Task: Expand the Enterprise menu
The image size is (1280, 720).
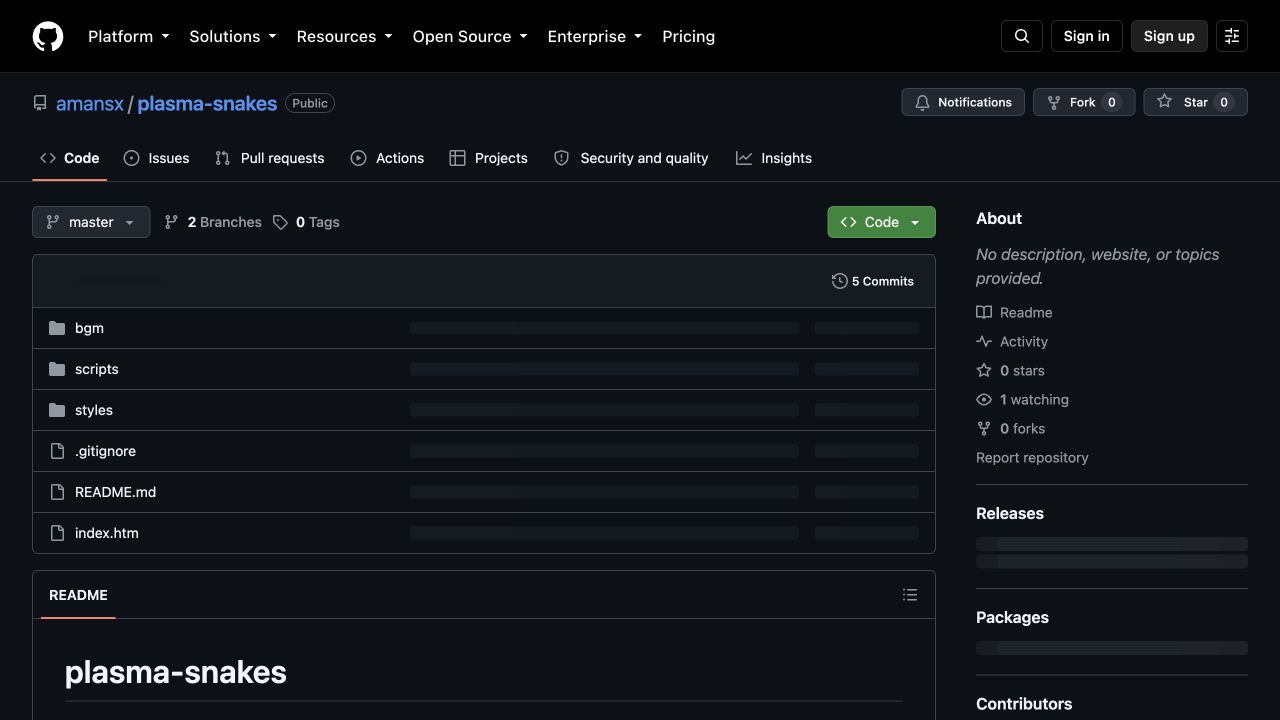Action: pos(595,36)
